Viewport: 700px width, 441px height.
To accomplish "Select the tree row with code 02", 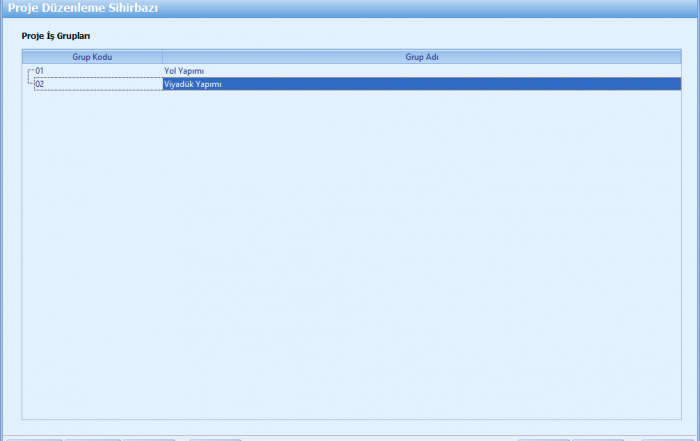I will (40, 85).
